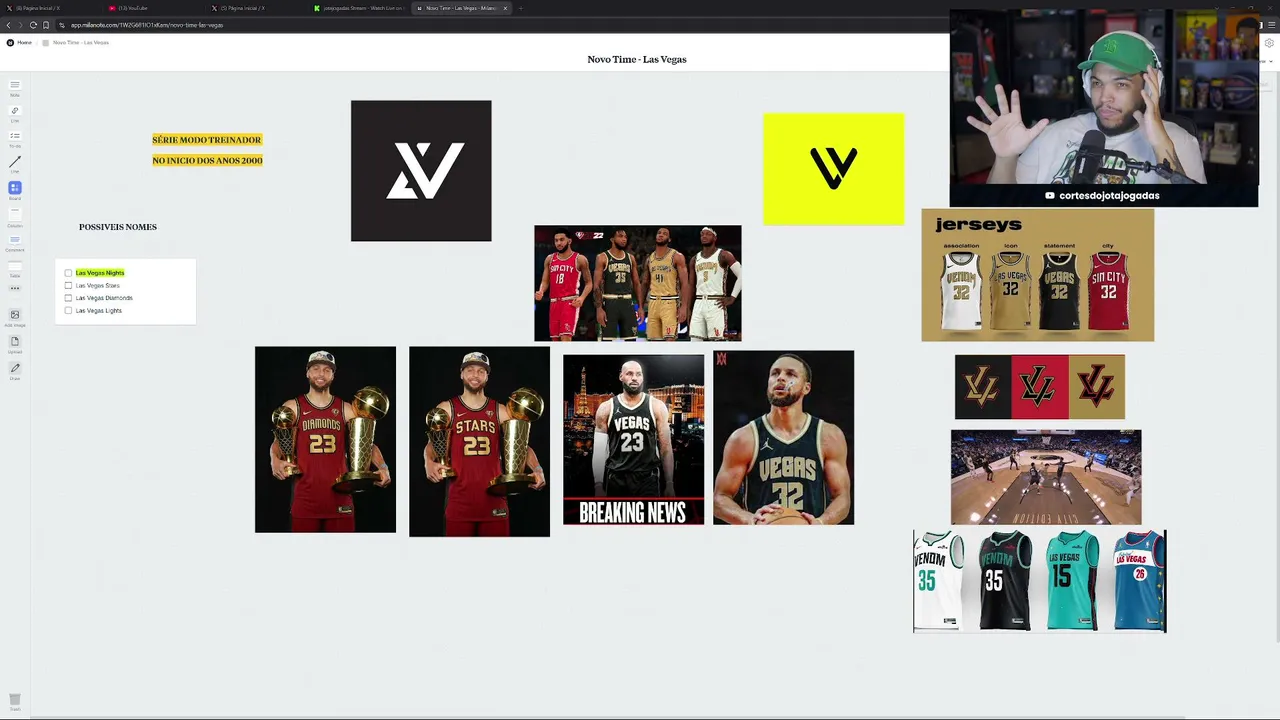The image size is (1280, 720).
Task: Select the Line arrow tool
Action: 15,162
